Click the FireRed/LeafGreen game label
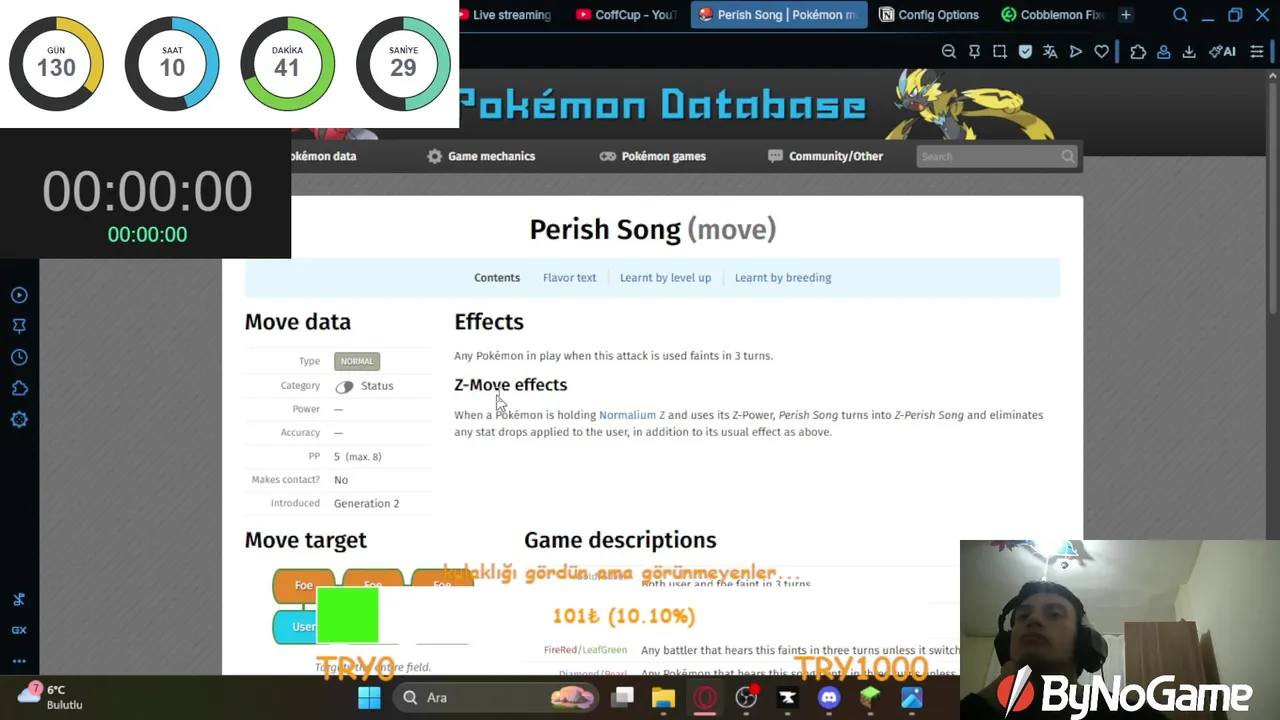 (585, 650)
